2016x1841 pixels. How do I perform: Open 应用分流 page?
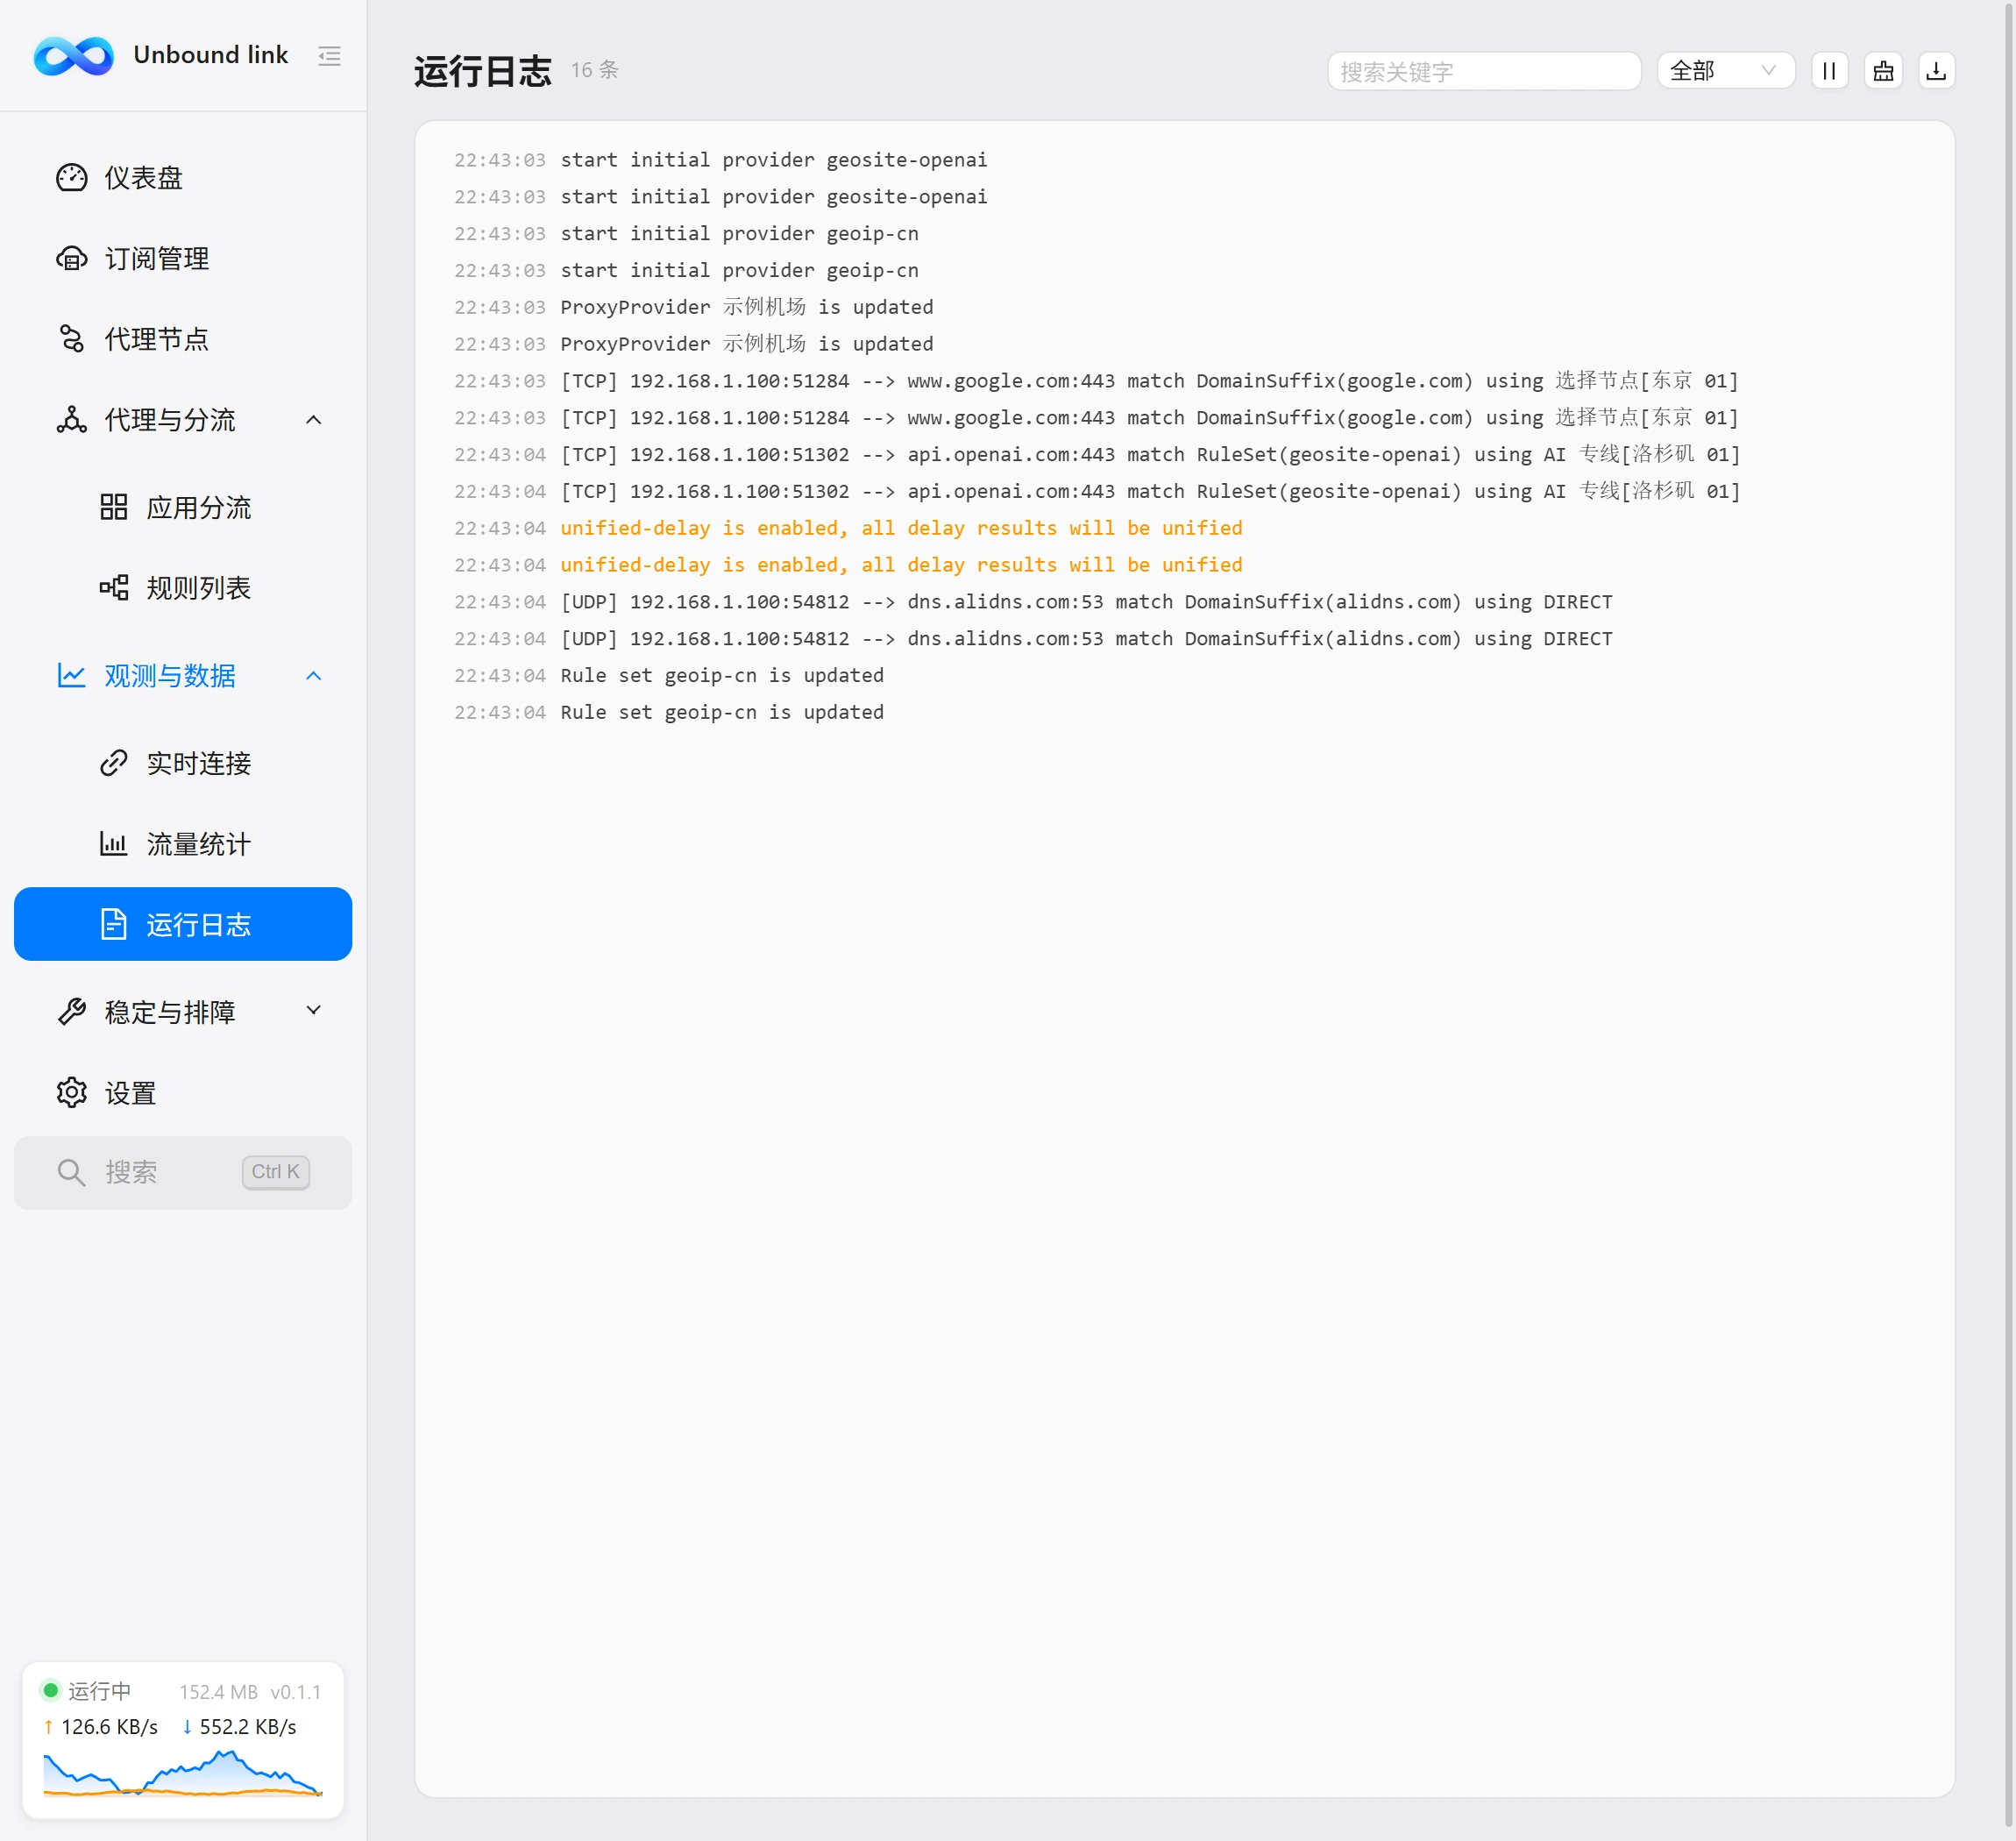coord(183,507)
